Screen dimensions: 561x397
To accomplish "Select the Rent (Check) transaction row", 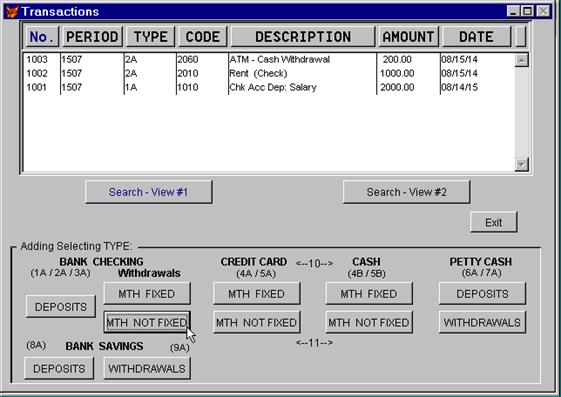I will click(x=269, y=73).
